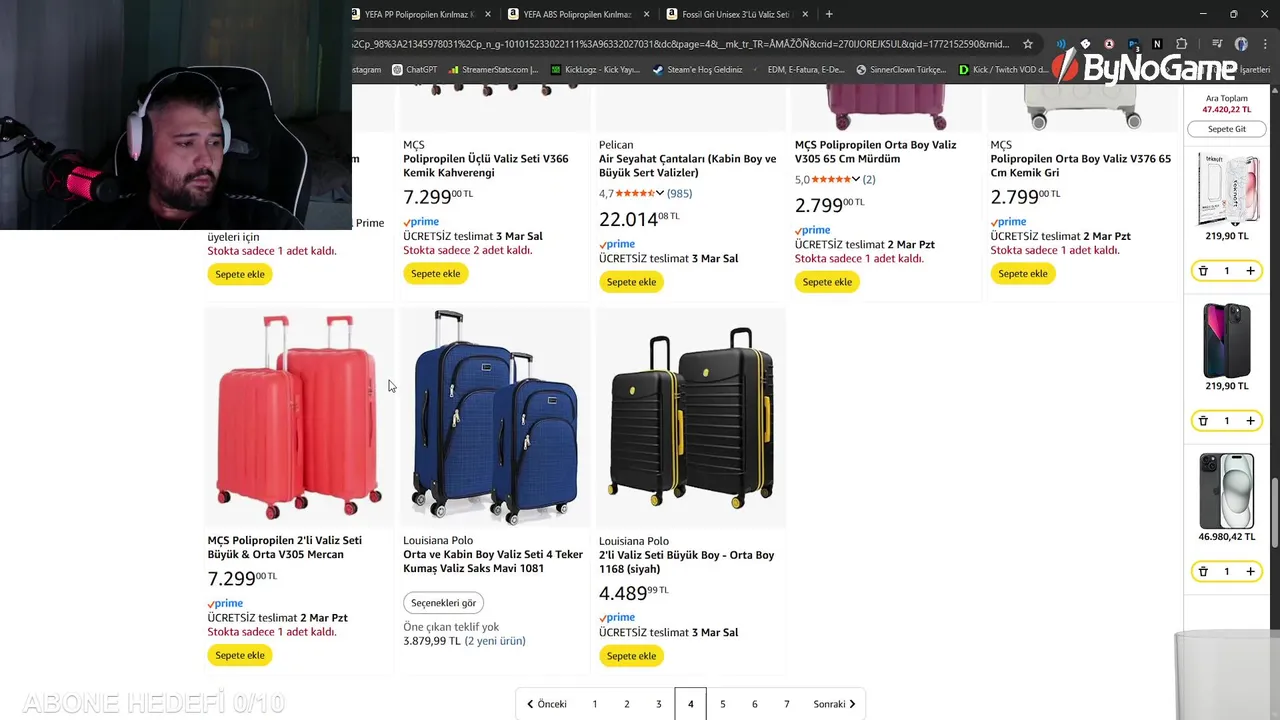Expand the 5,0 star rating popover
This screenshot has width=1280, height=720.
pyautogui.click(x=855, y=179)
